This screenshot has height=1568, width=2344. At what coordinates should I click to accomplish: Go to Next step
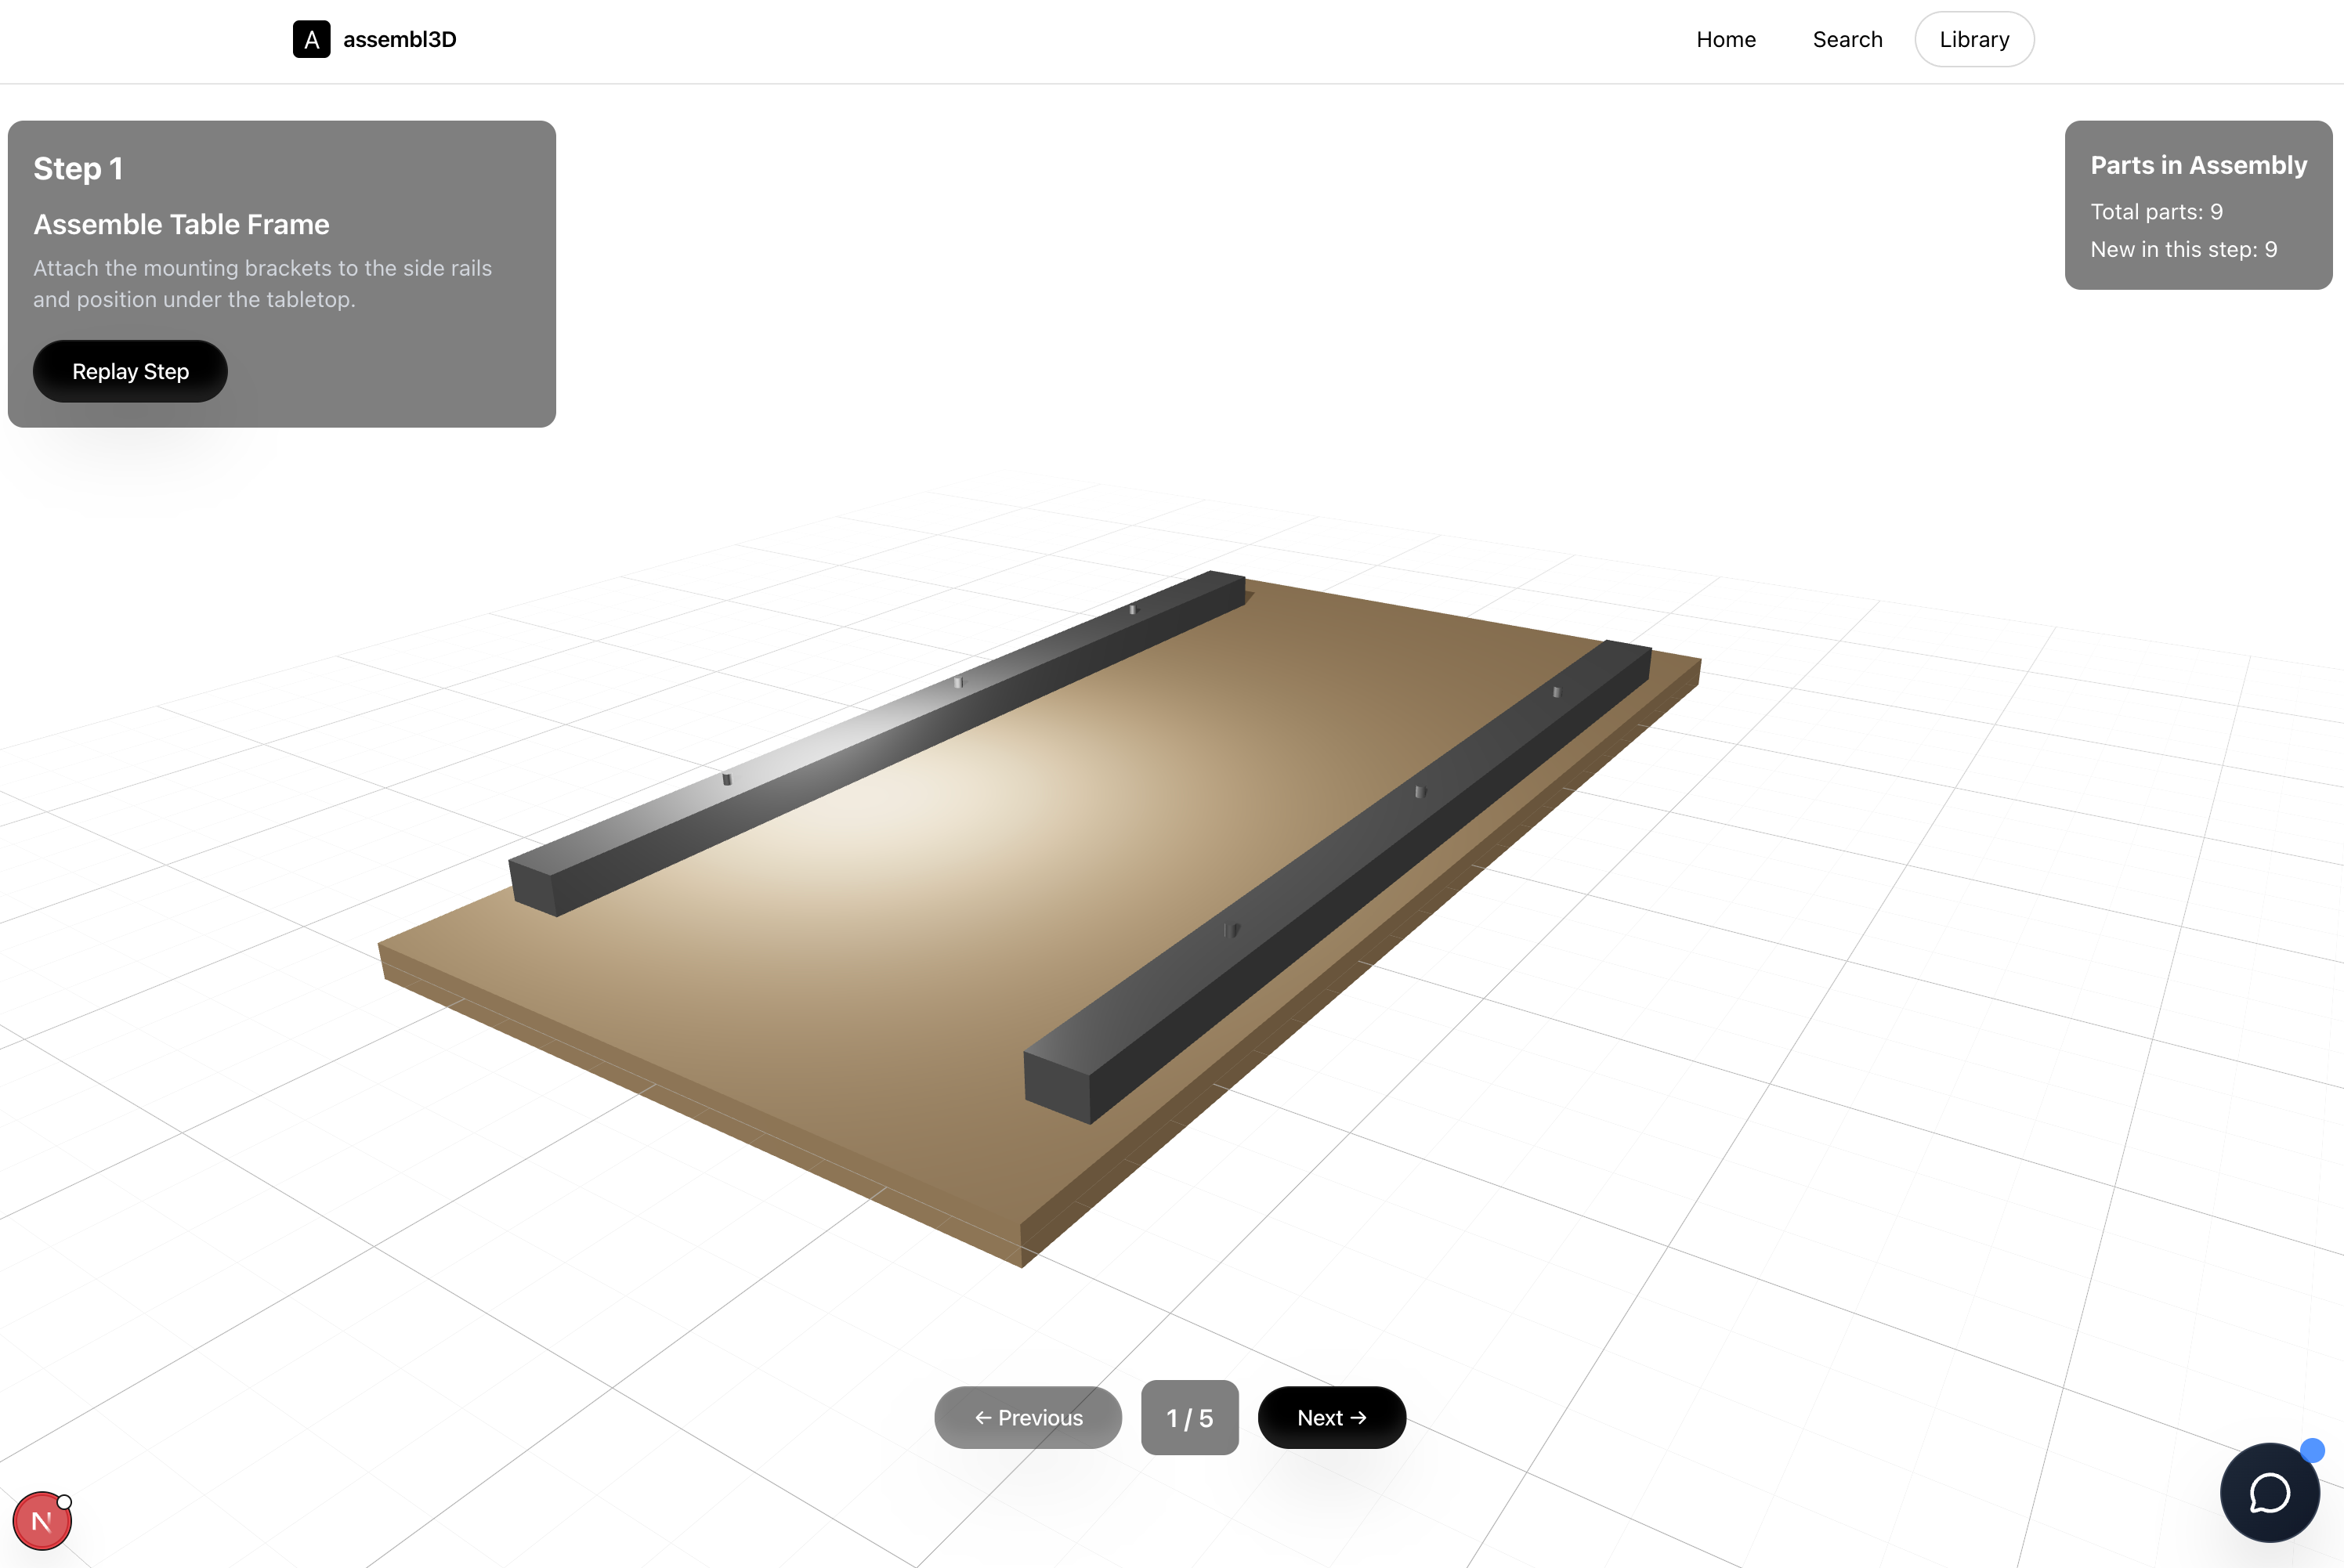[1331, 1417]
